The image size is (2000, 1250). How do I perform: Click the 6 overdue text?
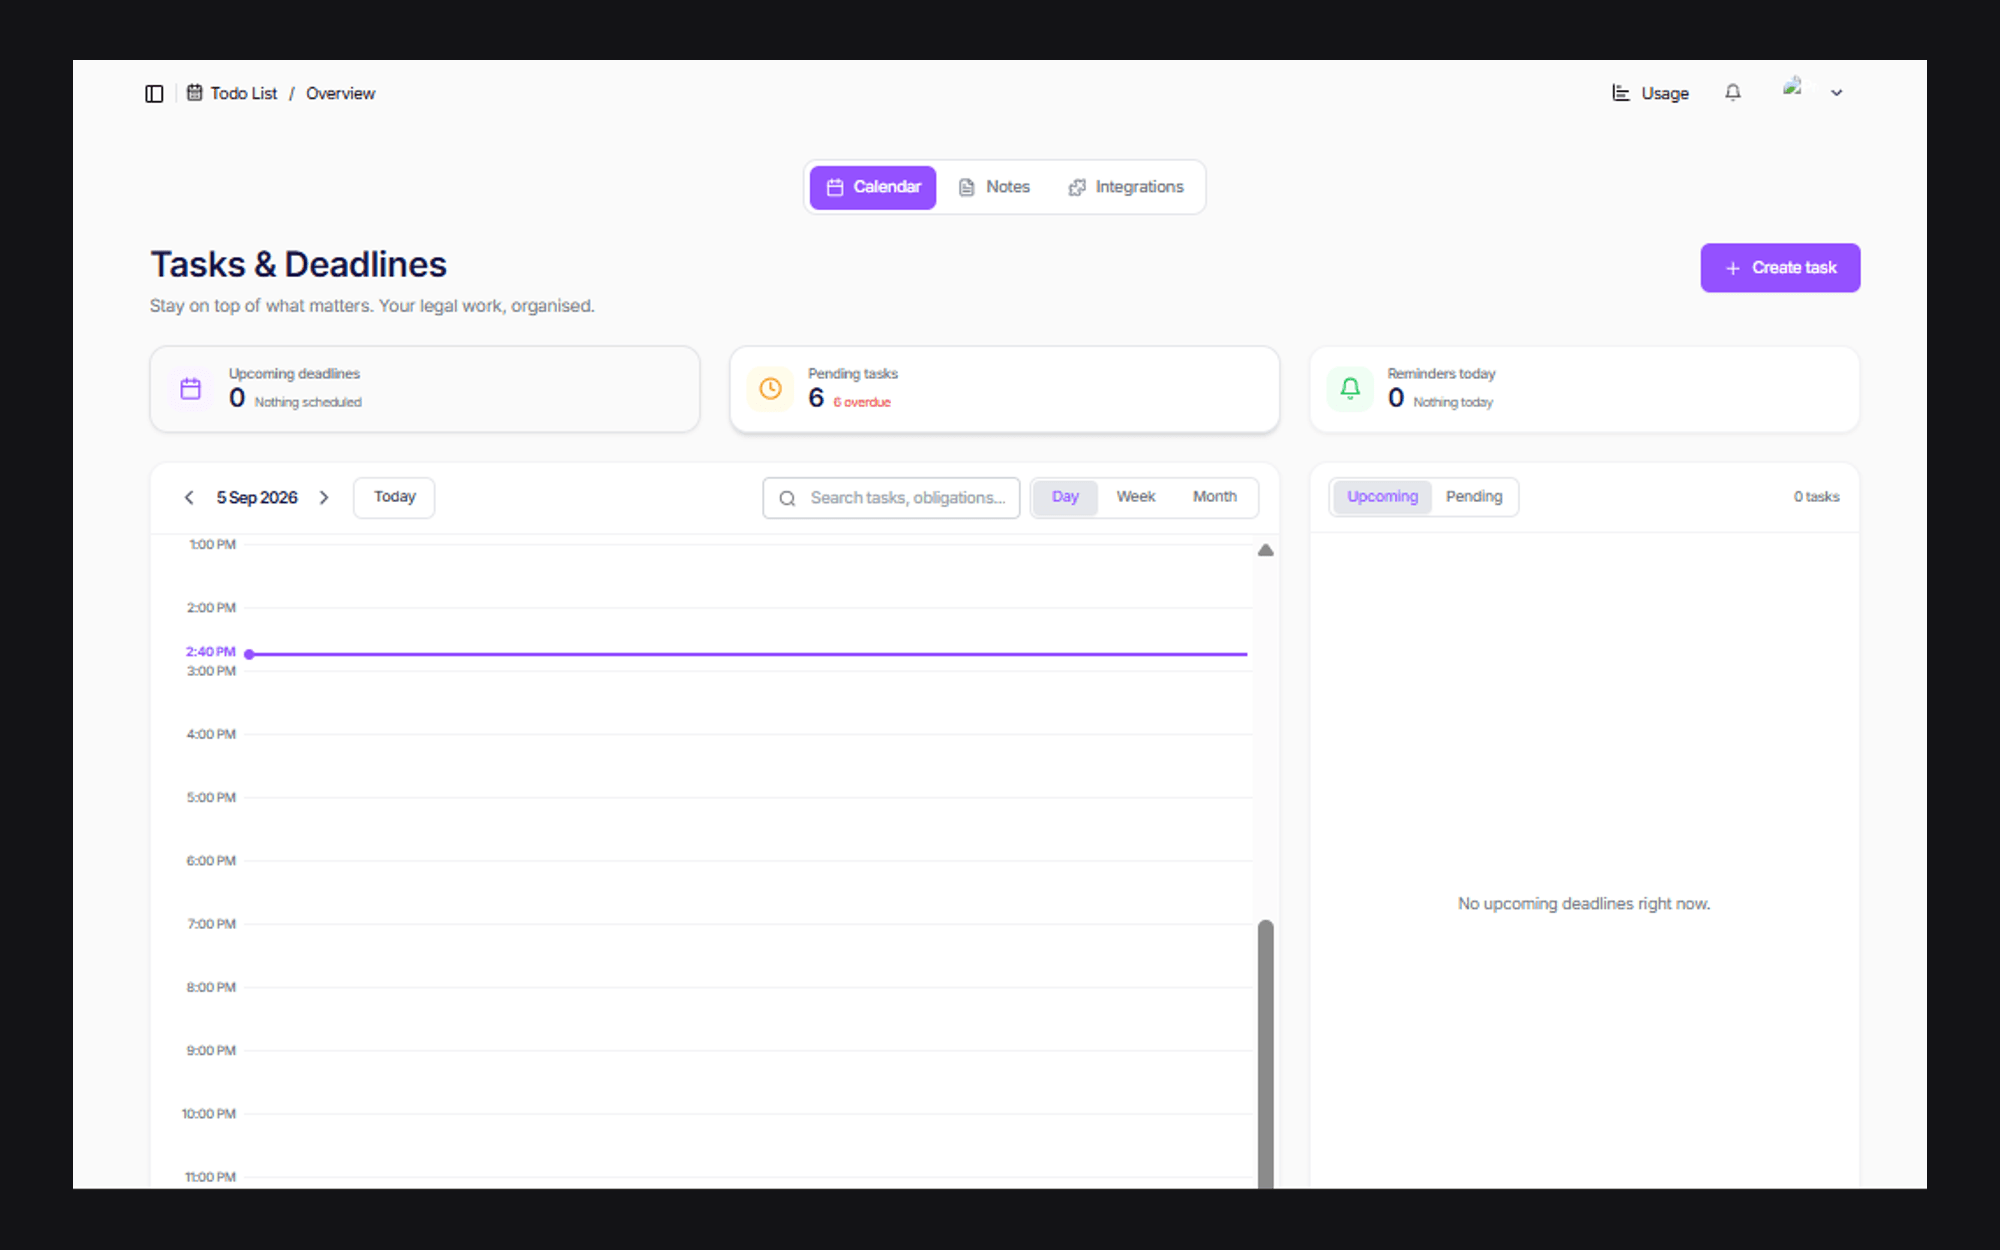[x=862, y=402]
